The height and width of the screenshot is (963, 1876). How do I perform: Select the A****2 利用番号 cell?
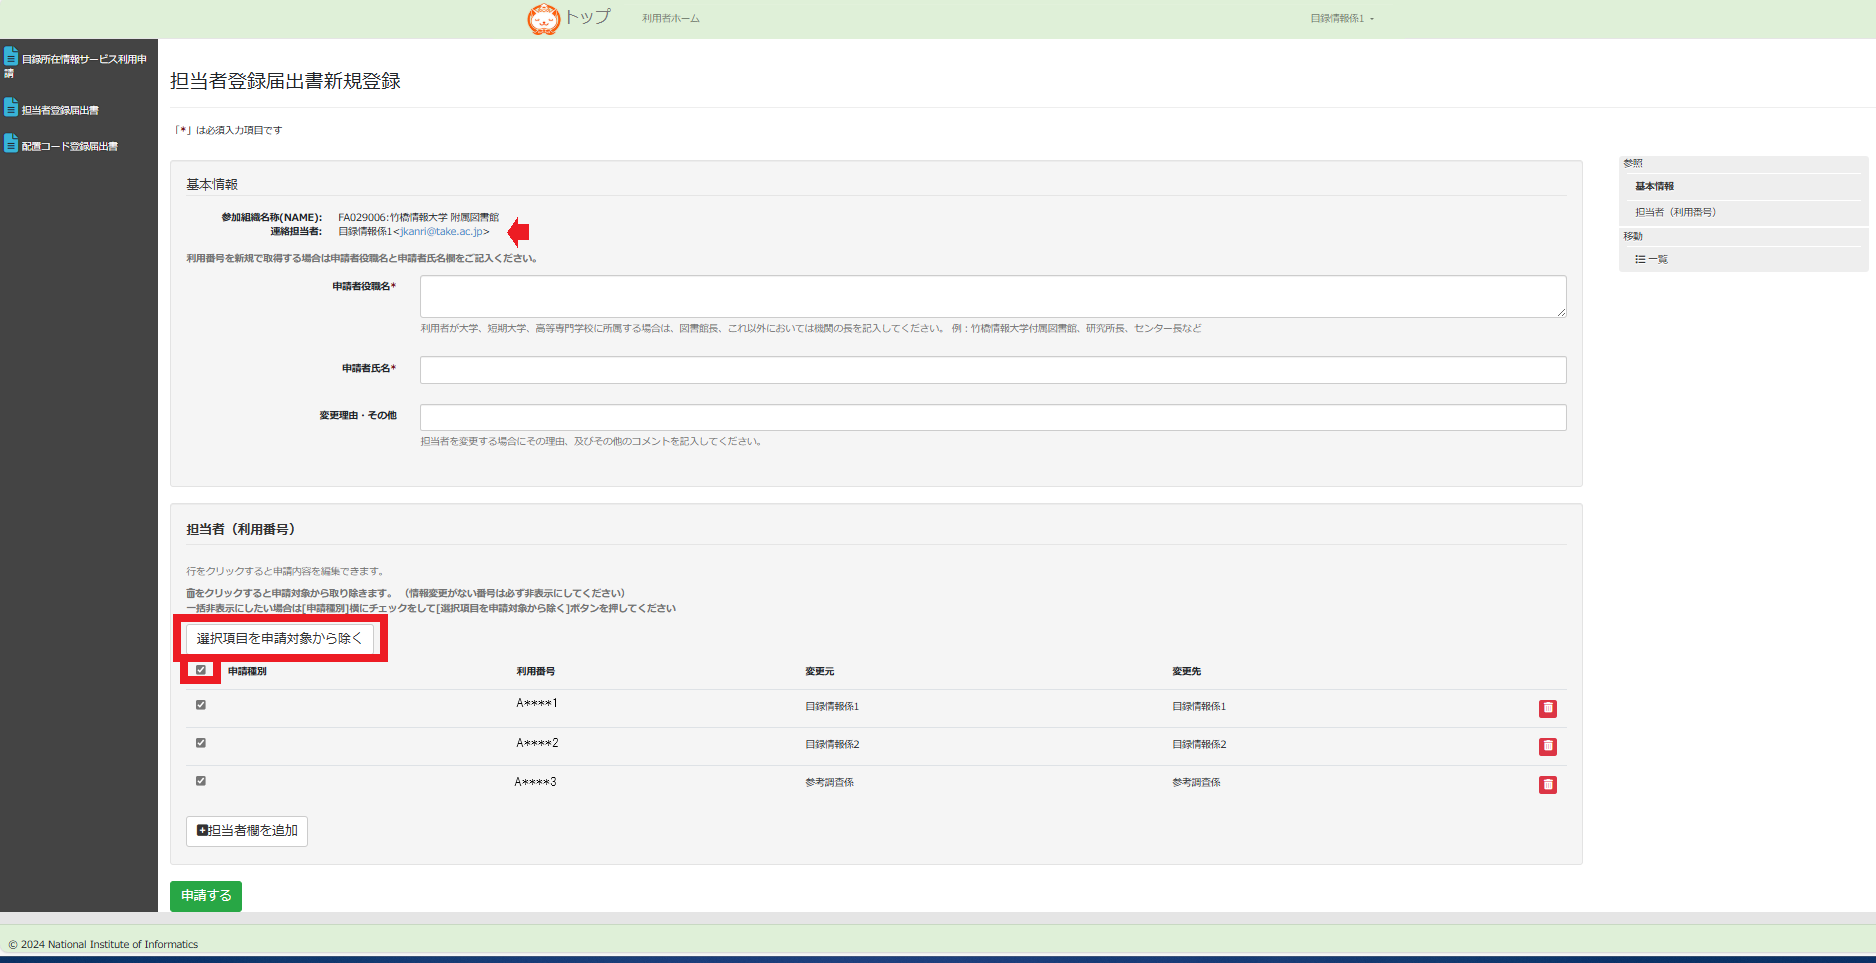537,743
